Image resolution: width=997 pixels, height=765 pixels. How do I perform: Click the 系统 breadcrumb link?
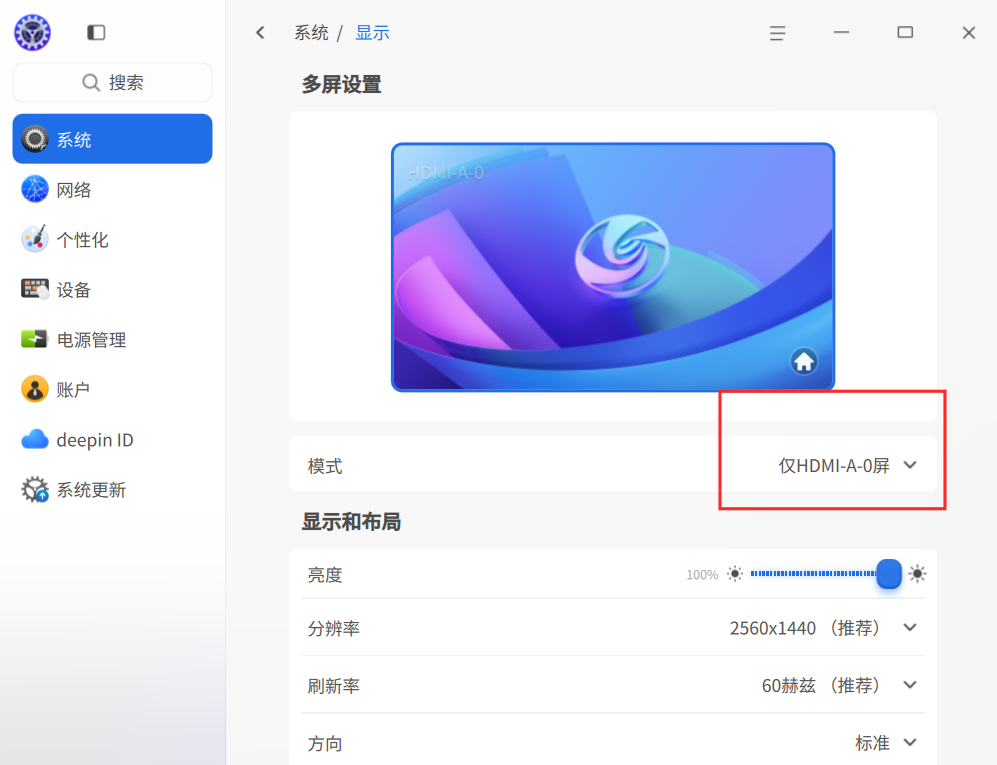(311, 32)
